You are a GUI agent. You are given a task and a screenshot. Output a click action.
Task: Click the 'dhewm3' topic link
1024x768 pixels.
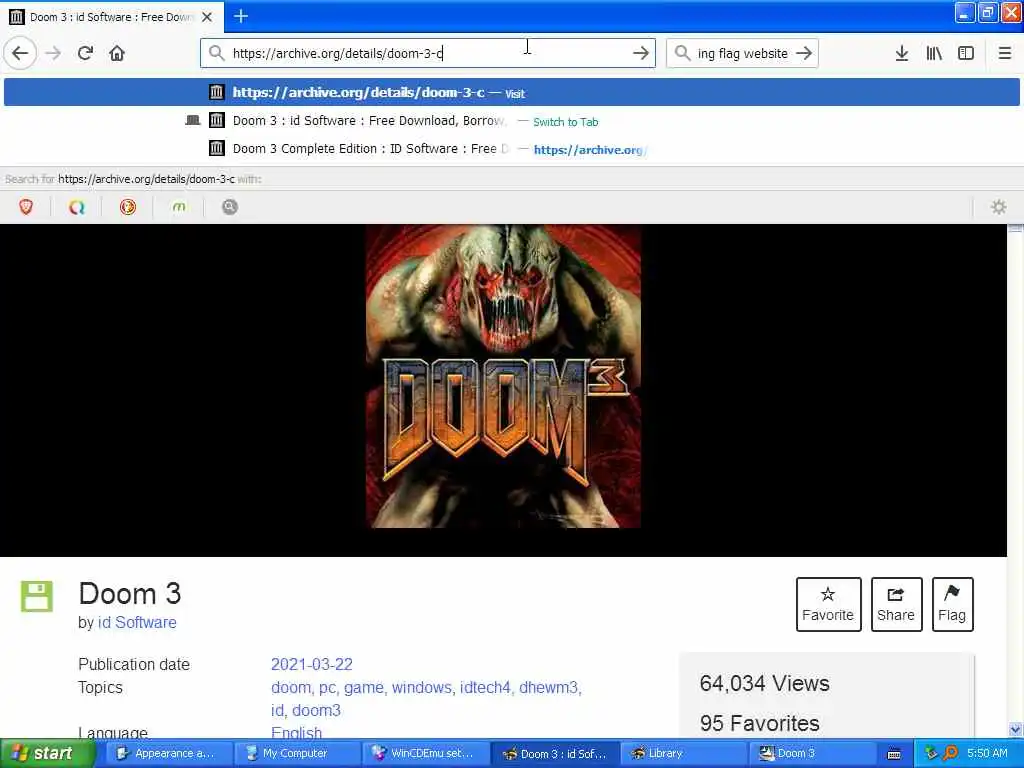549,687
